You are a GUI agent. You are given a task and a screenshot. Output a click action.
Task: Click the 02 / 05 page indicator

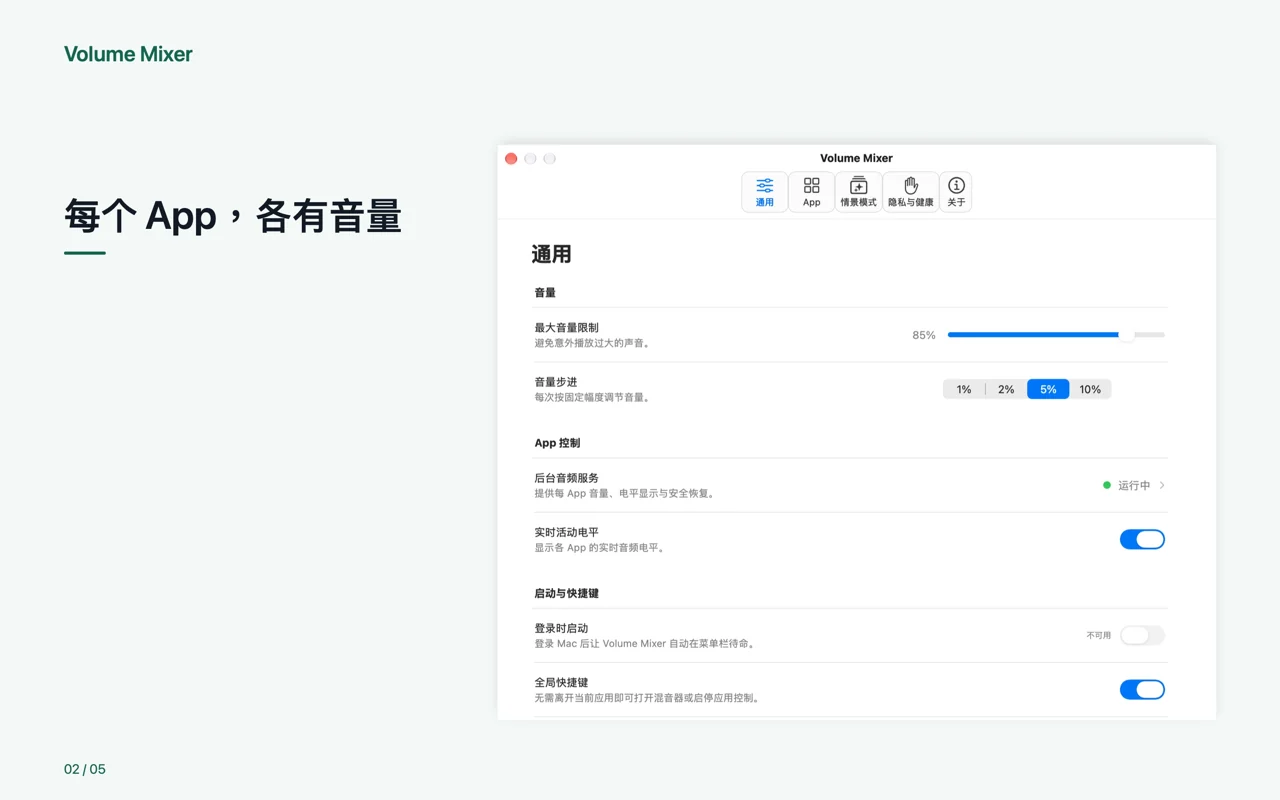(x=85, y=769)
